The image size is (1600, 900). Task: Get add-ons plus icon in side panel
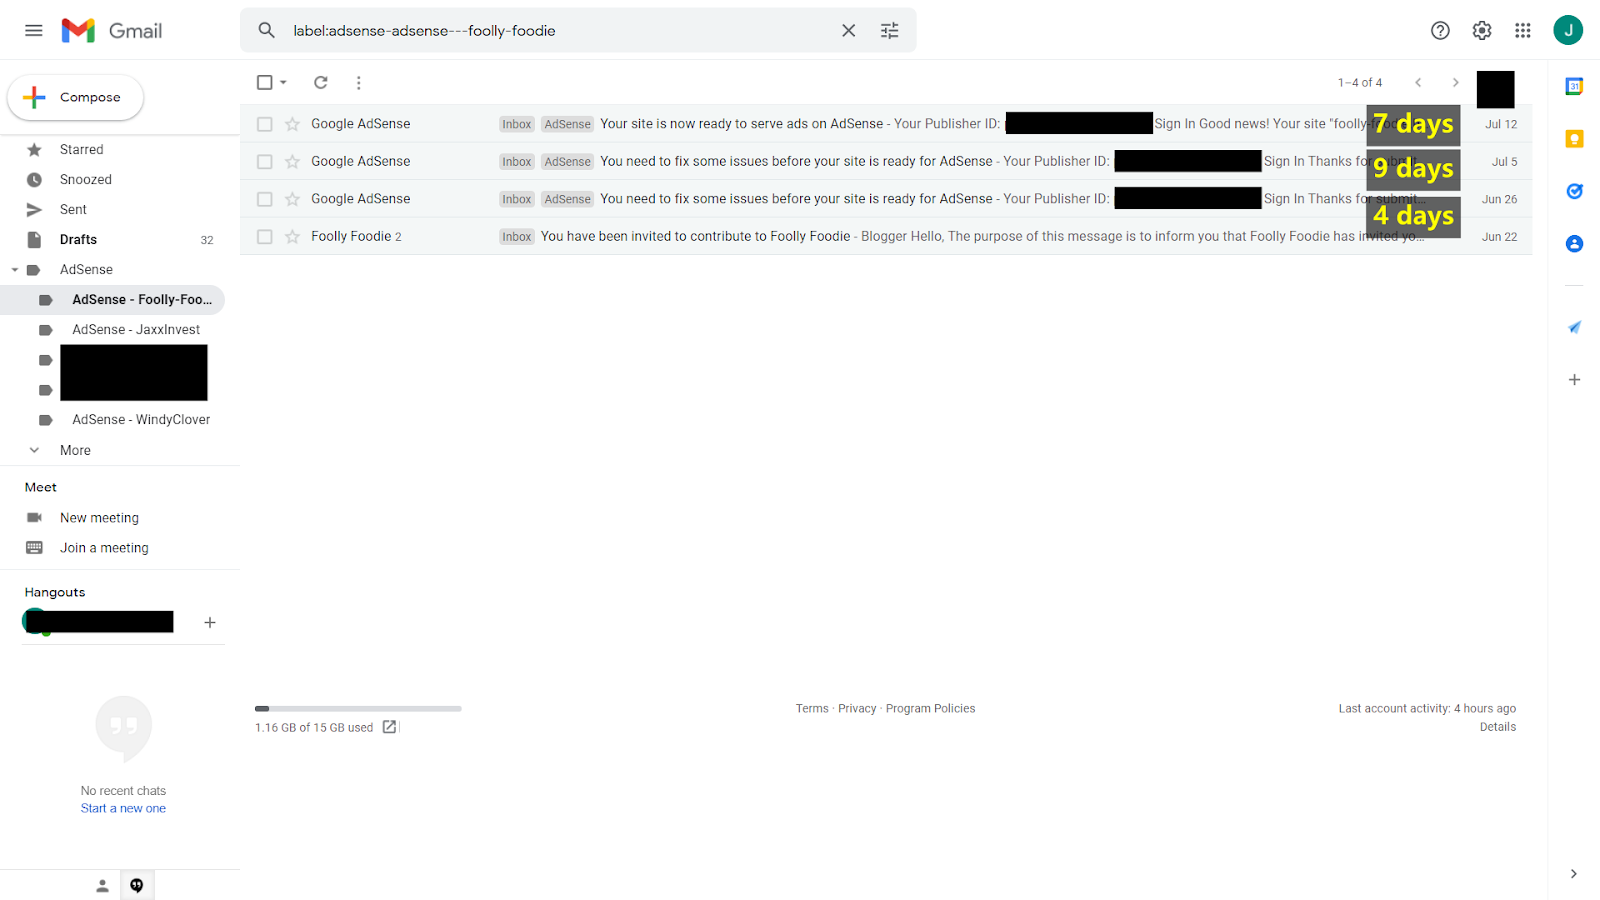[x=1574, y=379]
